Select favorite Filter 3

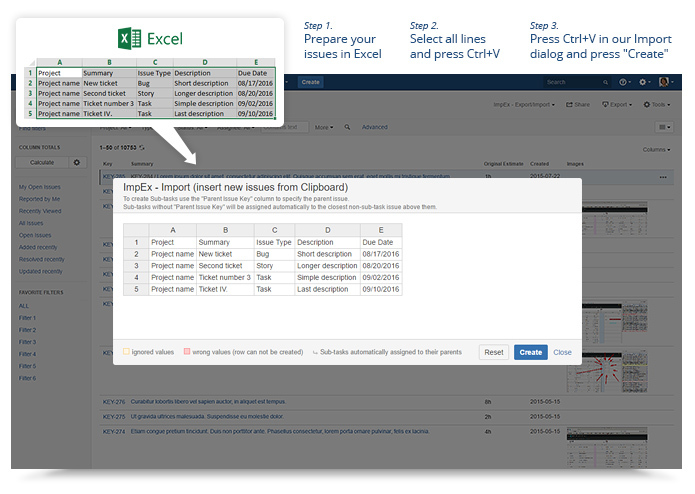coord(27,342)
